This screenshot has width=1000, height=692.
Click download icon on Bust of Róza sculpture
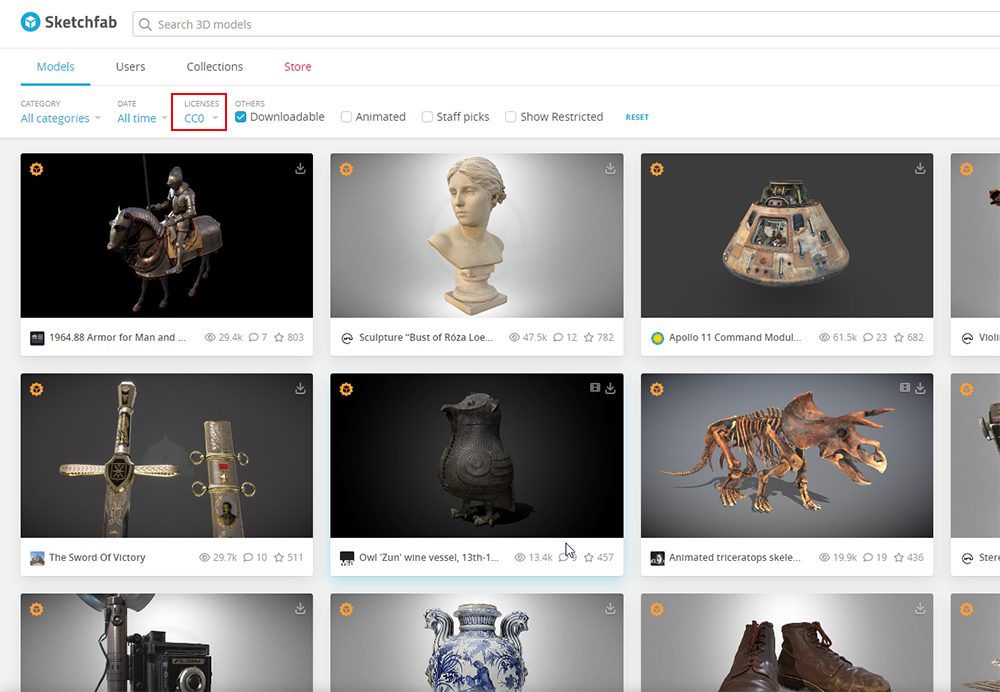(x=610, y=169)
